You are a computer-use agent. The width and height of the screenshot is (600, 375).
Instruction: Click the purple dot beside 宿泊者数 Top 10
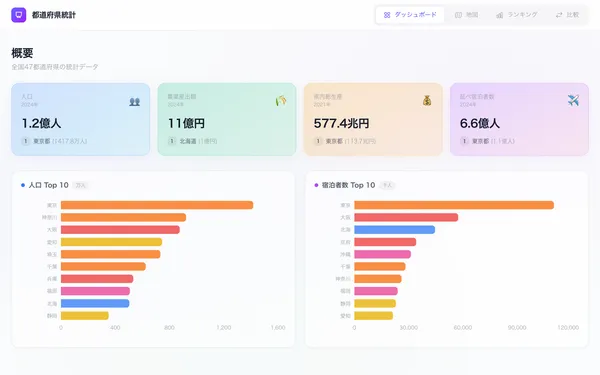pos(316,185)
